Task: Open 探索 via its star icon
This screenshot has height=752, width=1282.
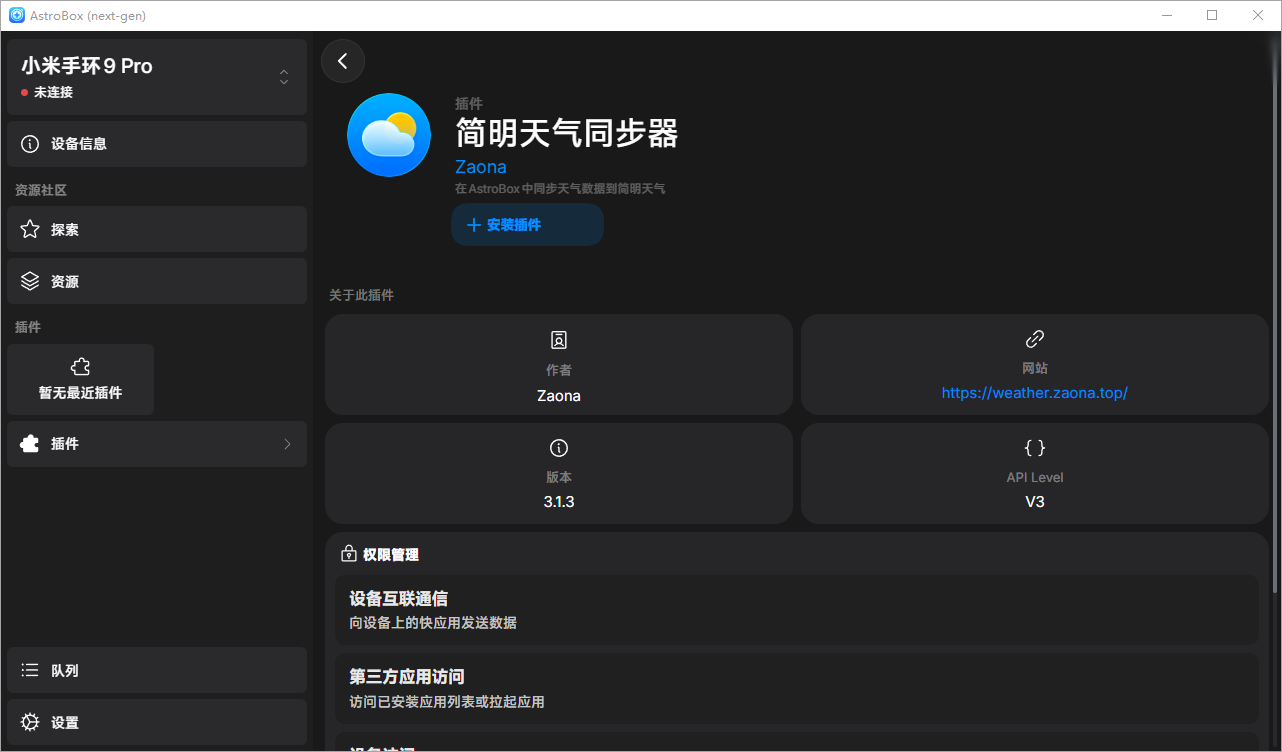Action: (x=30, y=229)
